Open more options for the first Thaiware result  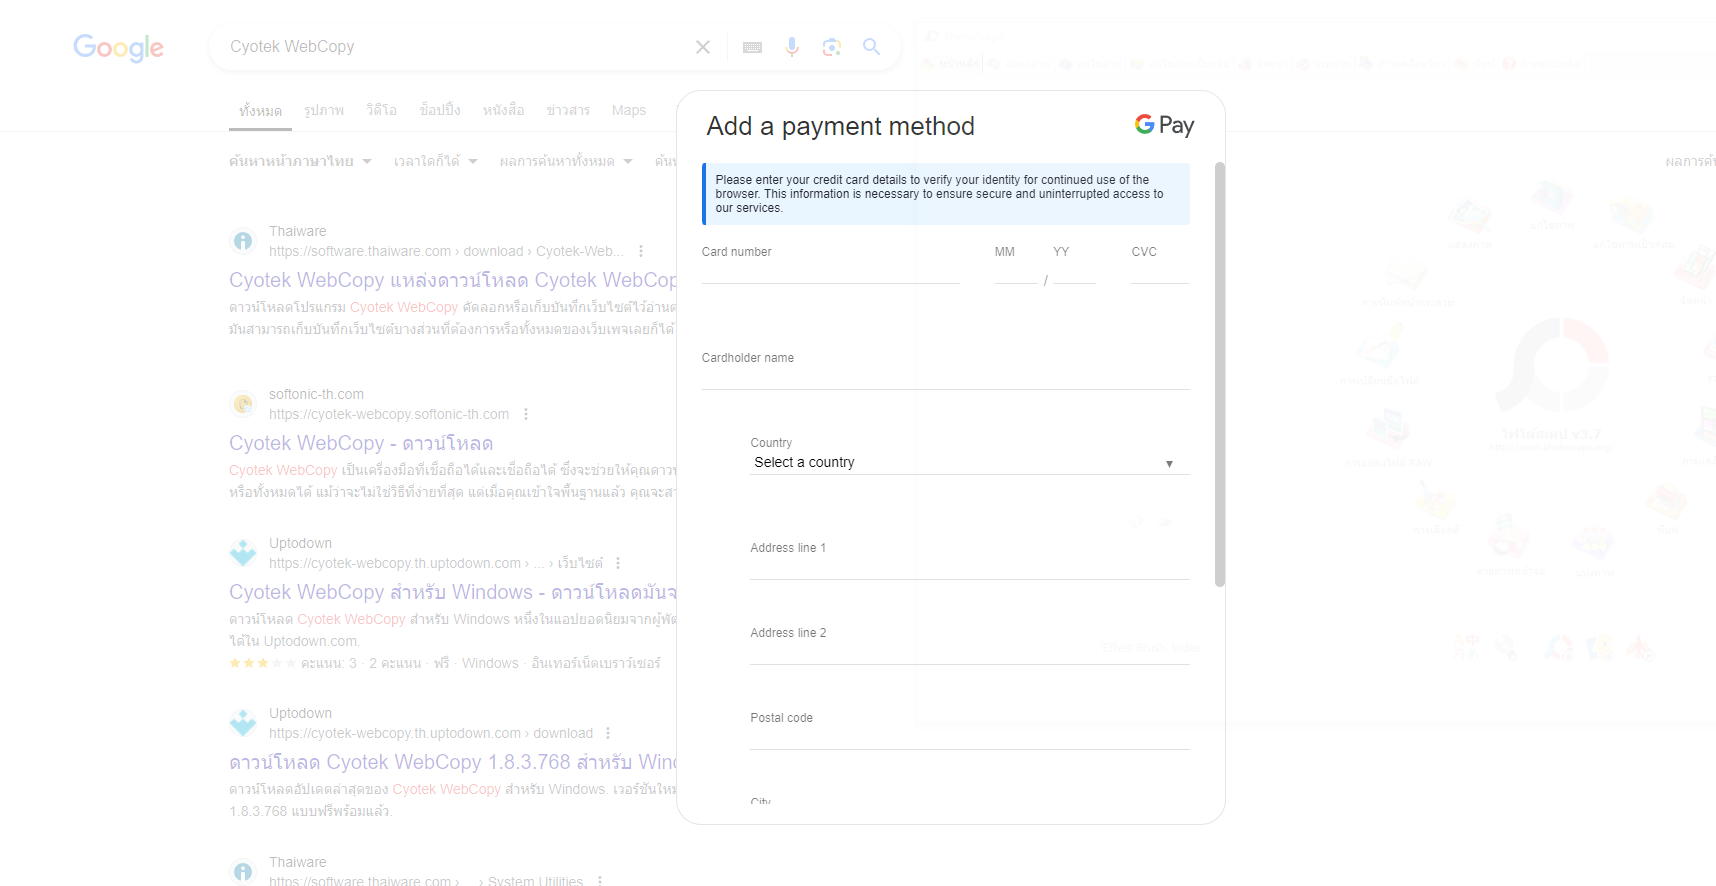point(641,251)
